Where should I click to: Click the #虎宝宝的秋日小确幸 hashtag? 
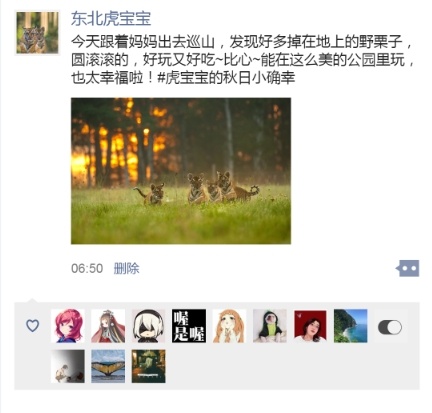226,78
